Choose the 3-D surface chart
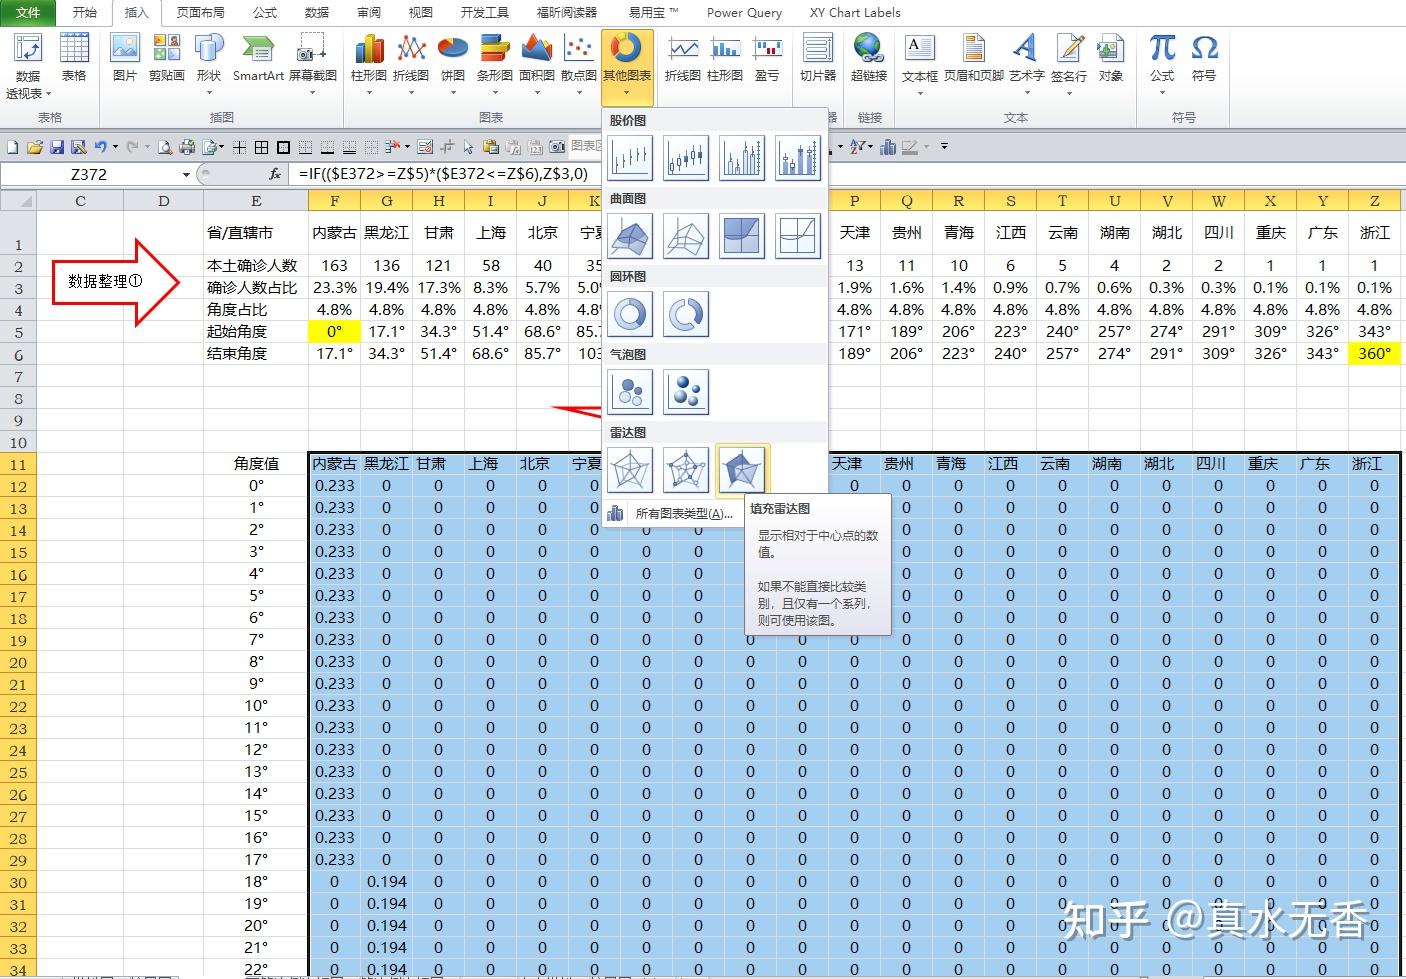 [630, 236]
